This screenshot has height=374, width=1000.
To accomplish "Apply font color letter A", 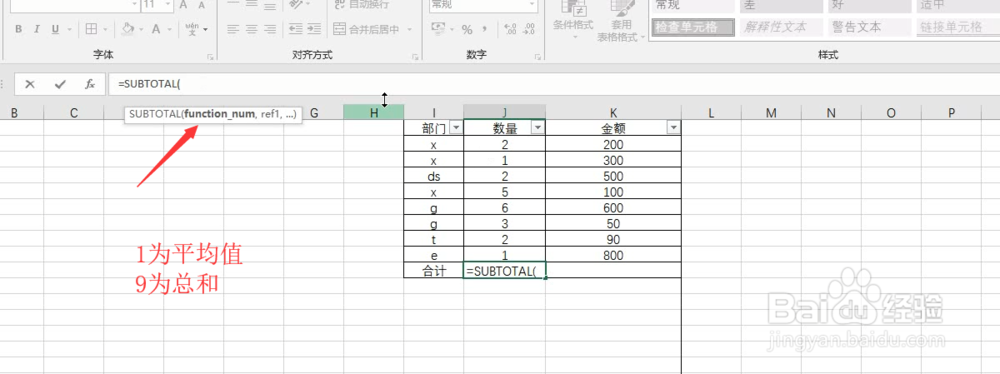I will pos(156,29).
